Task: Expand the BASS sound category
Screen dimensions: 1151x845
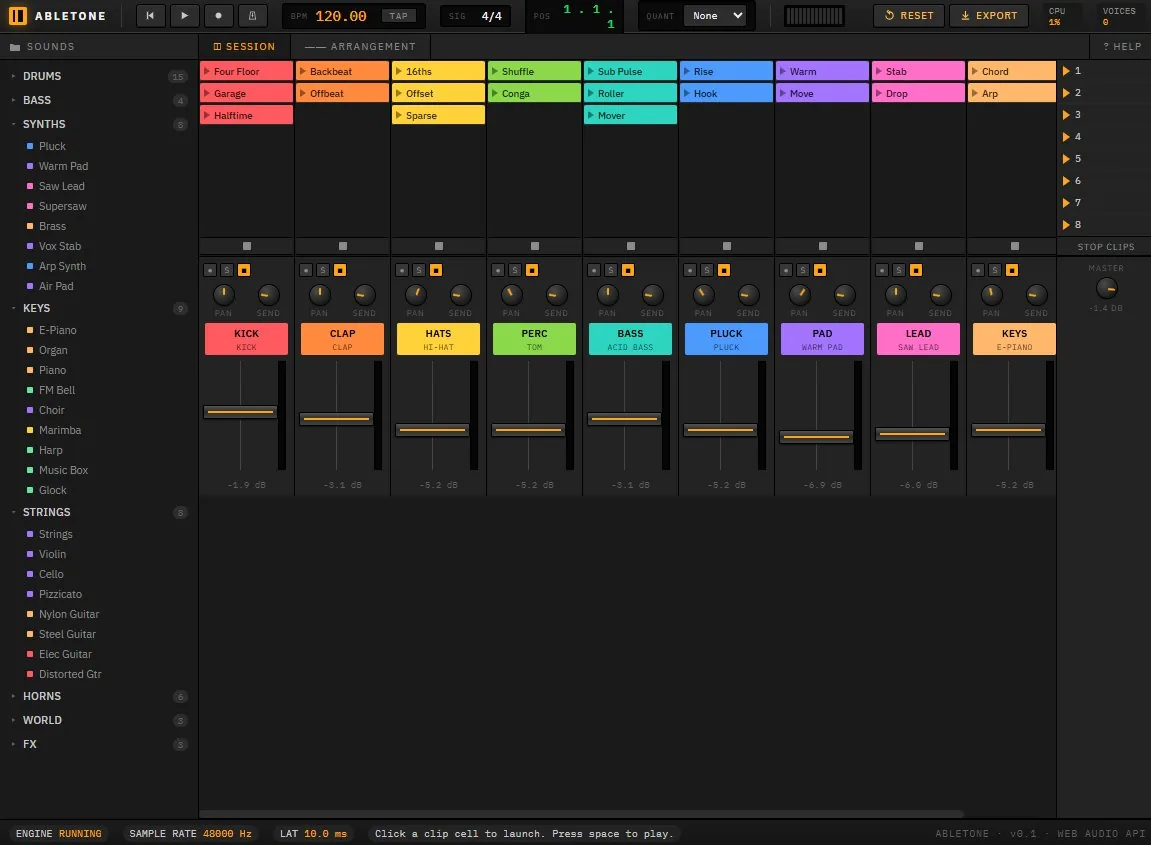Action: (99, 100)
